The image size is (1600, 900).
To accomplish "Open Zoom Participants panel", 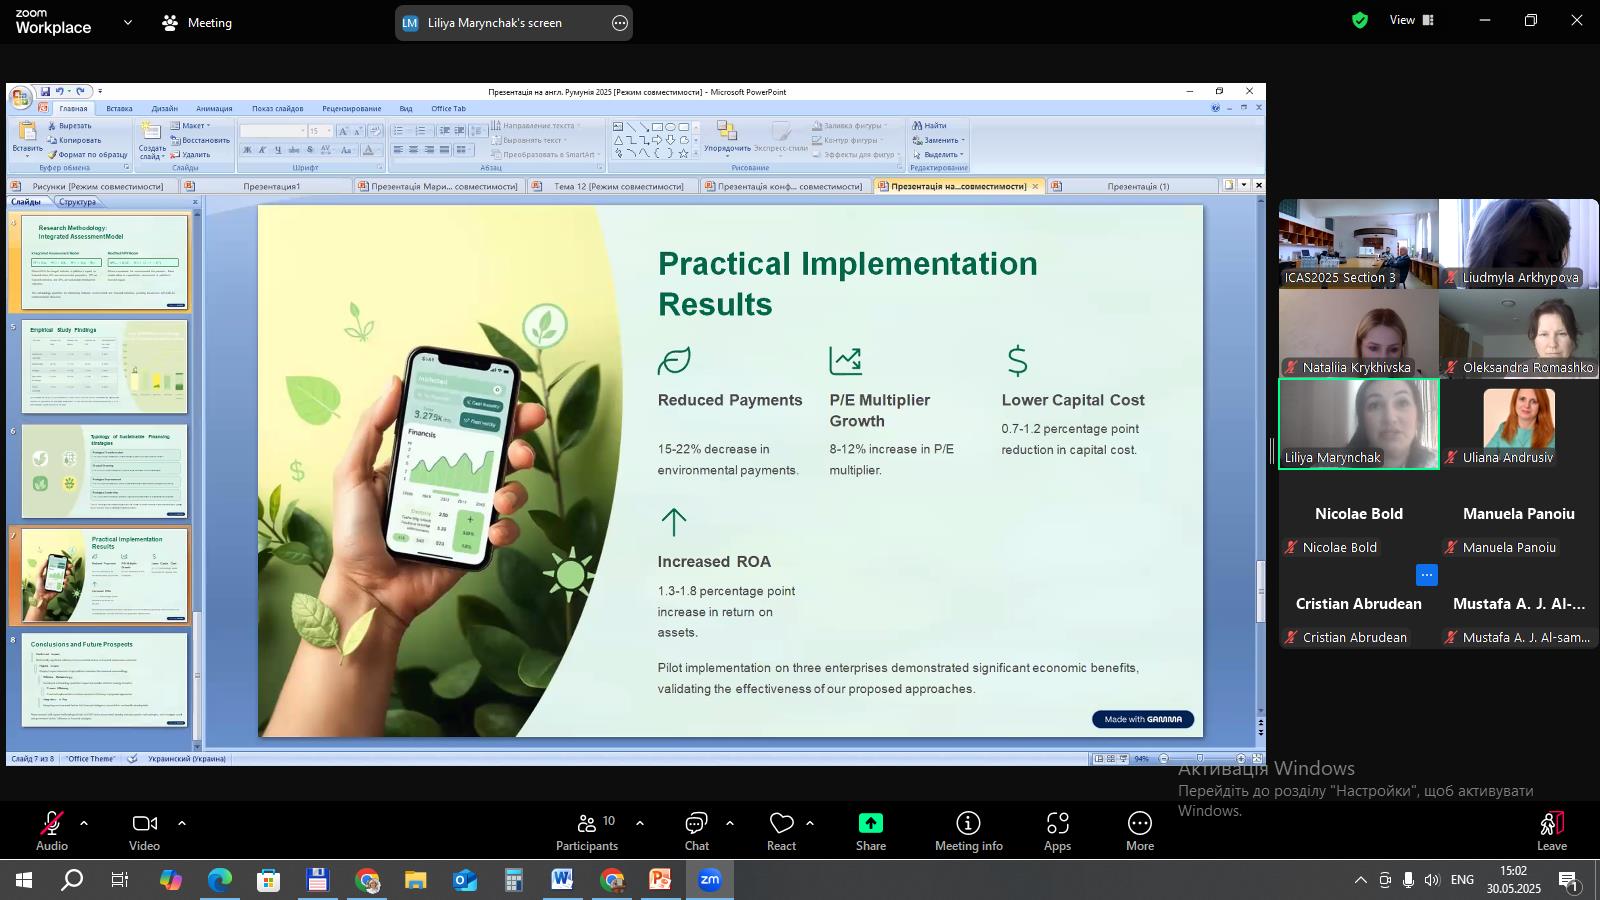I will tap(587, 832).
